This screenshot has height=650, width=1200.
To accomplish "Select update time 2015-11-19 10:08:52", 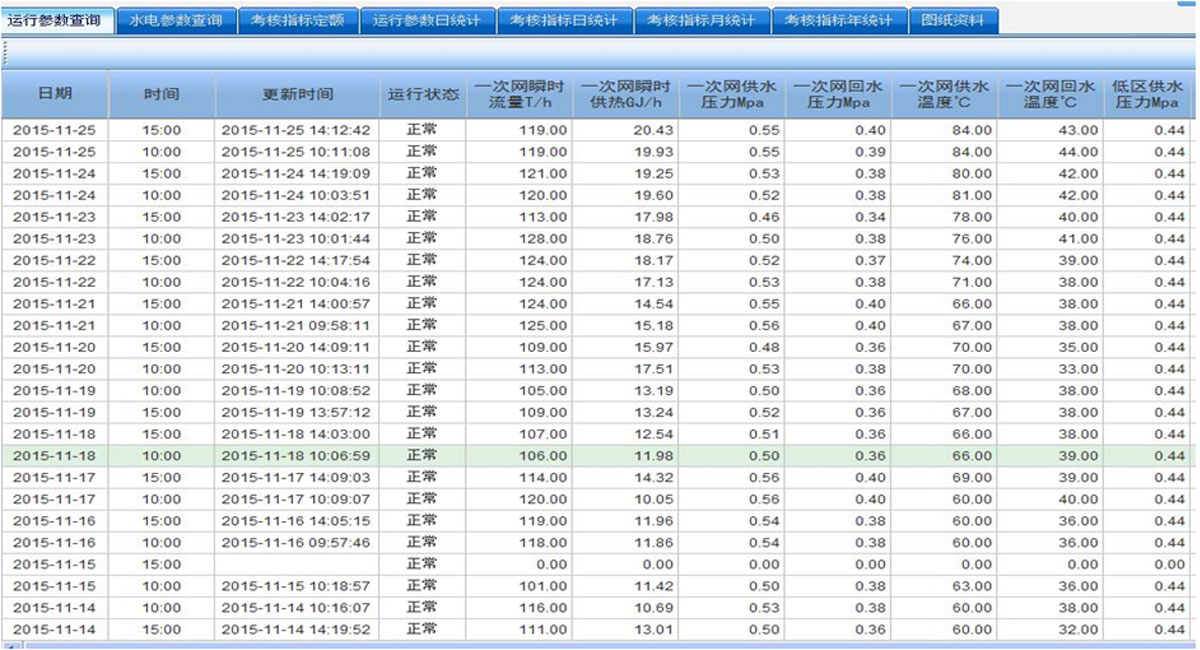I will [x=296, y=391].
